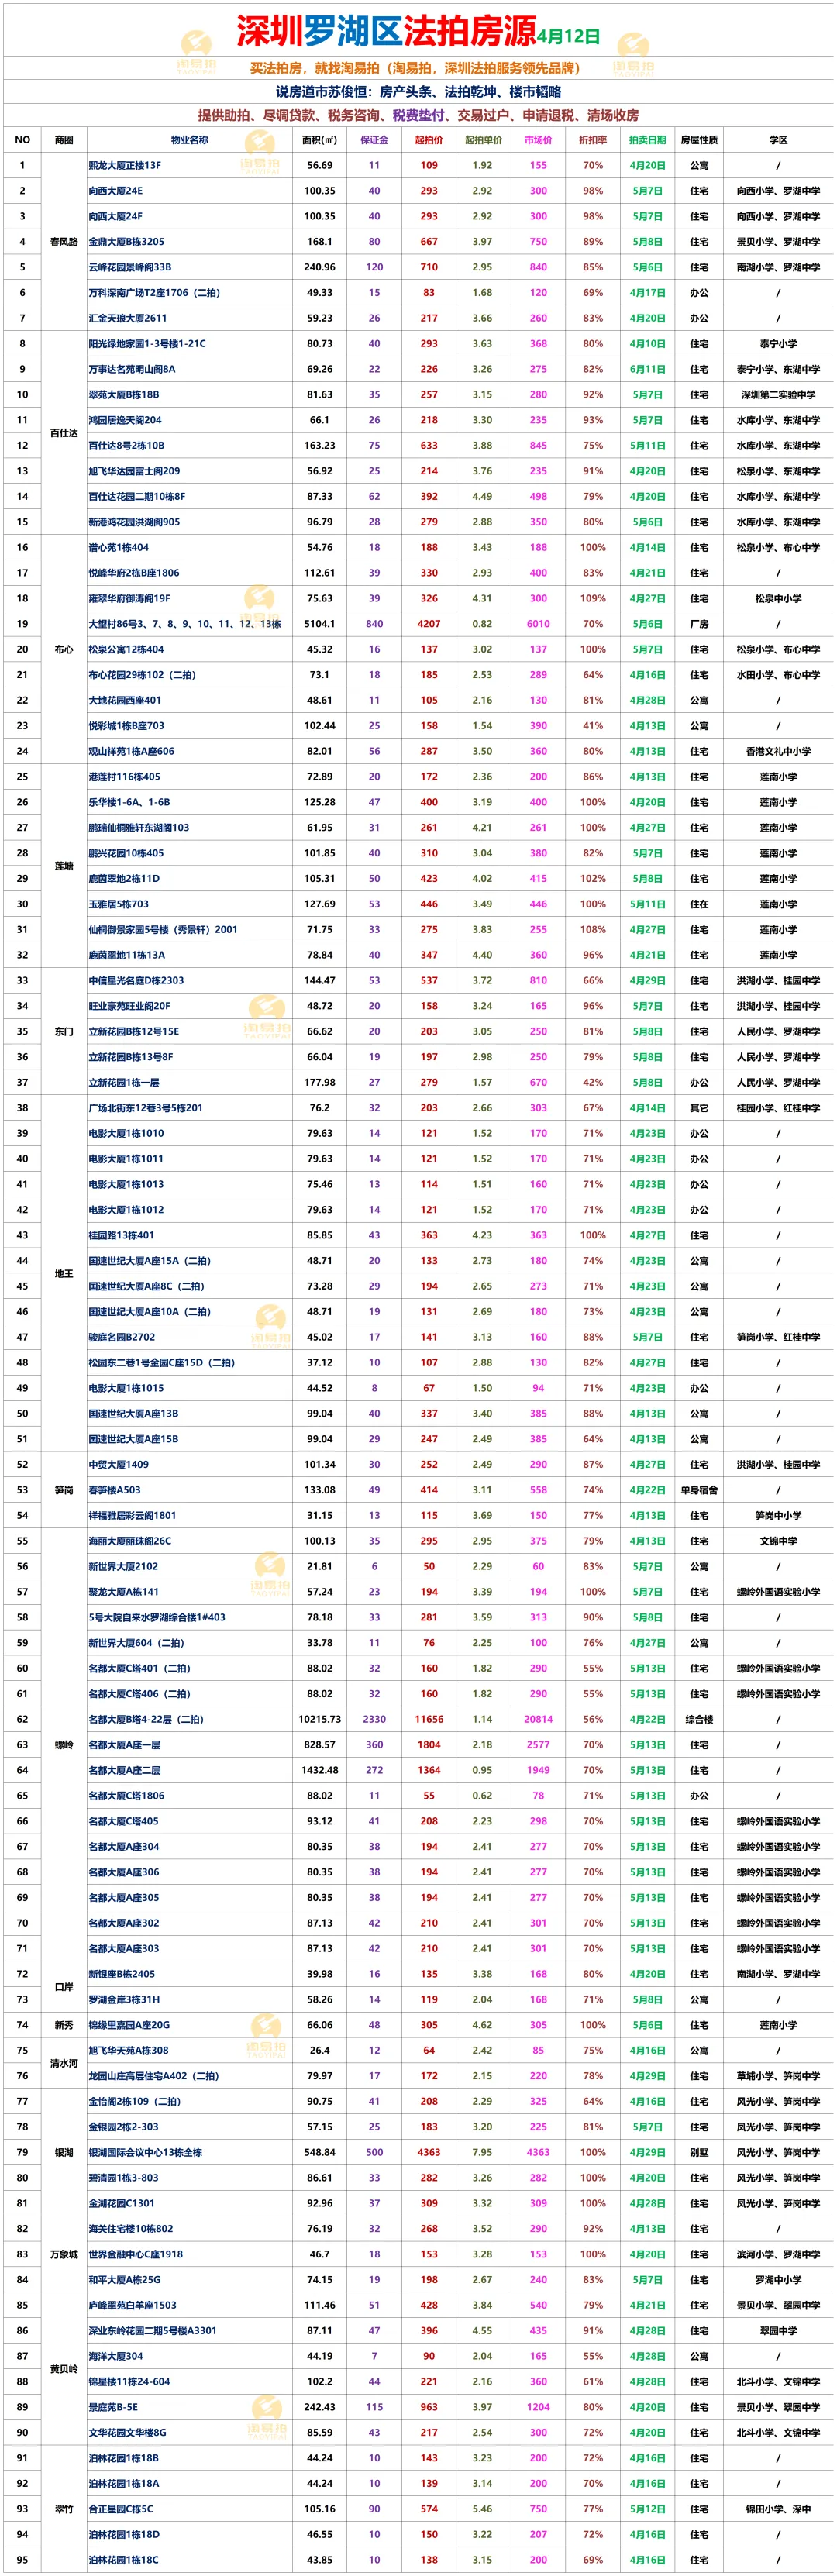
Task: Click property name 熙龙大厦正楼13F
Action: pyautogui.click(x=125, y=165)
